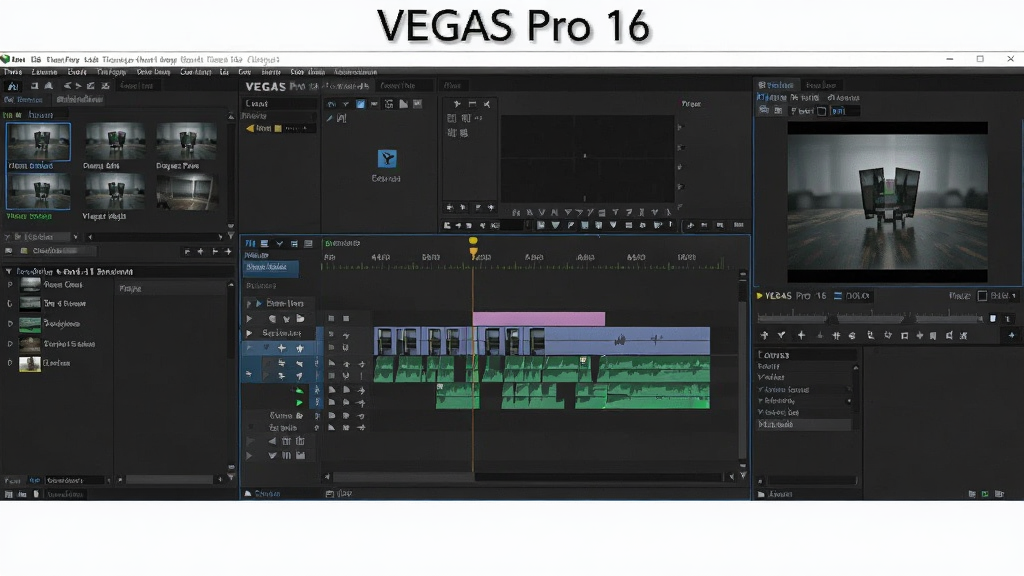Select the highlighted blue track name label
The width and height of the screenshot is (1024, 576).
pos(270,267)
